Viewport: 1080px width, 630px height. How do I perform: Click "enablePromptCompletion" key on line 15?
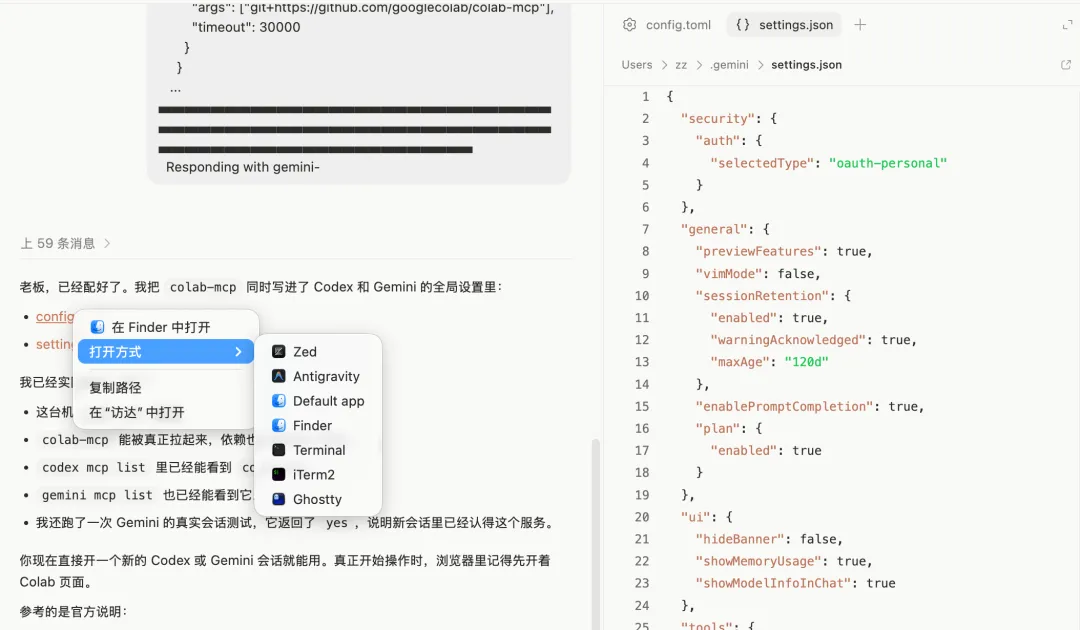point(785,406)
